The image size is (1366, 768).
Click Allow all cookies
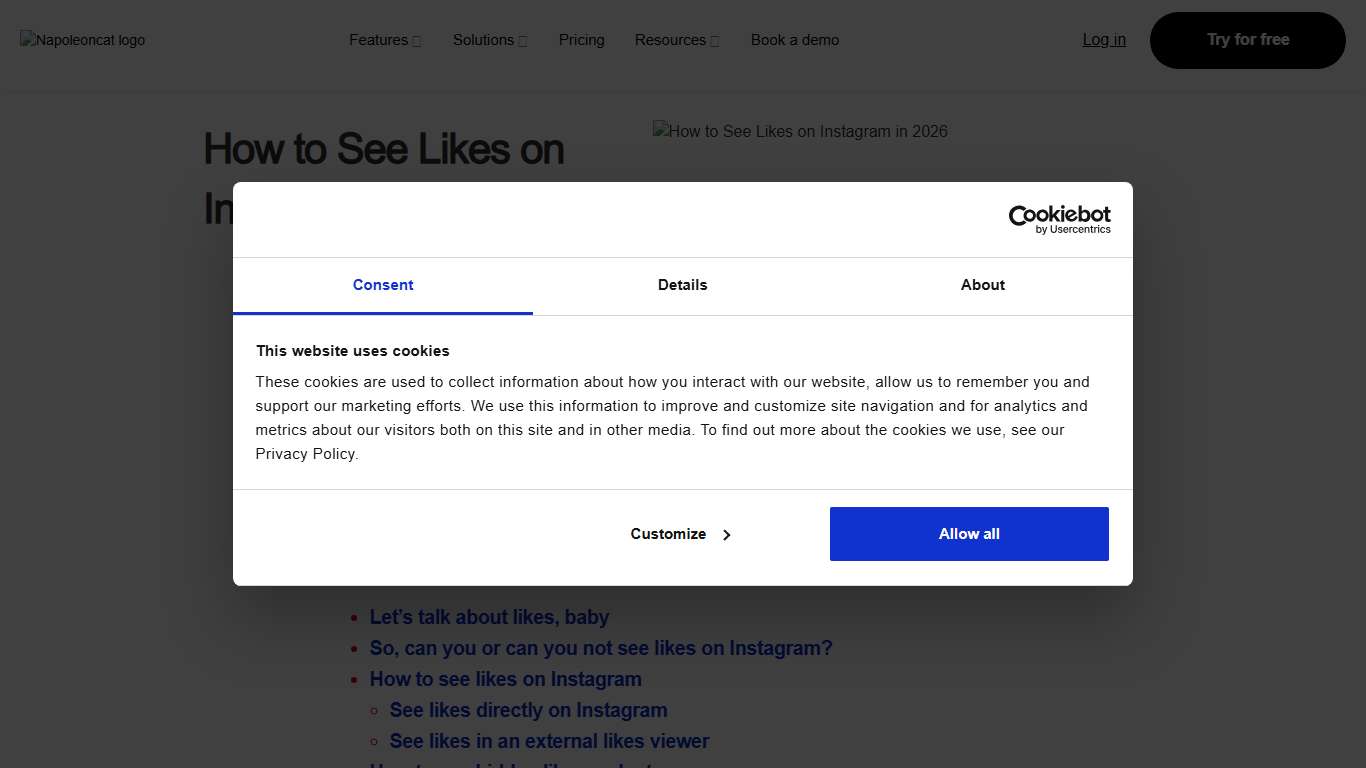(x=968, y=534)
